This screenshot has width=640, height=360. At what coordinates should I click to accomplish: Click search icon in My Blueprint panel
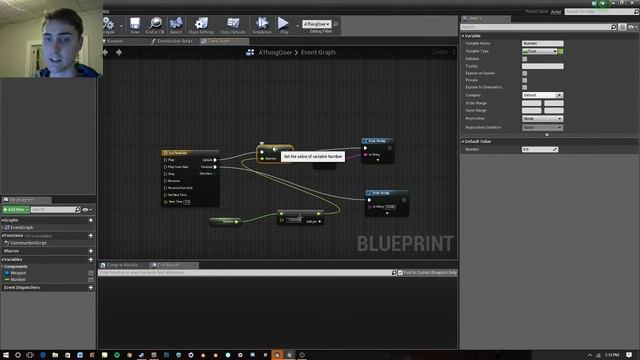(78, 209)
